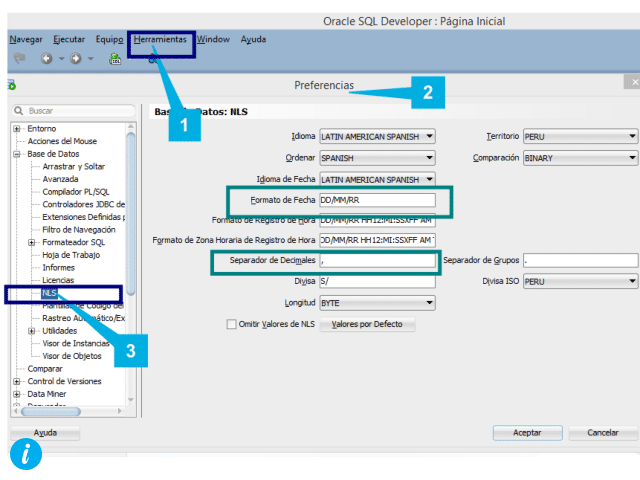Click the tree vertical scrollbar thumb
Image resolution: width=640 pixels, height=480 pixels.
[131, 213]
